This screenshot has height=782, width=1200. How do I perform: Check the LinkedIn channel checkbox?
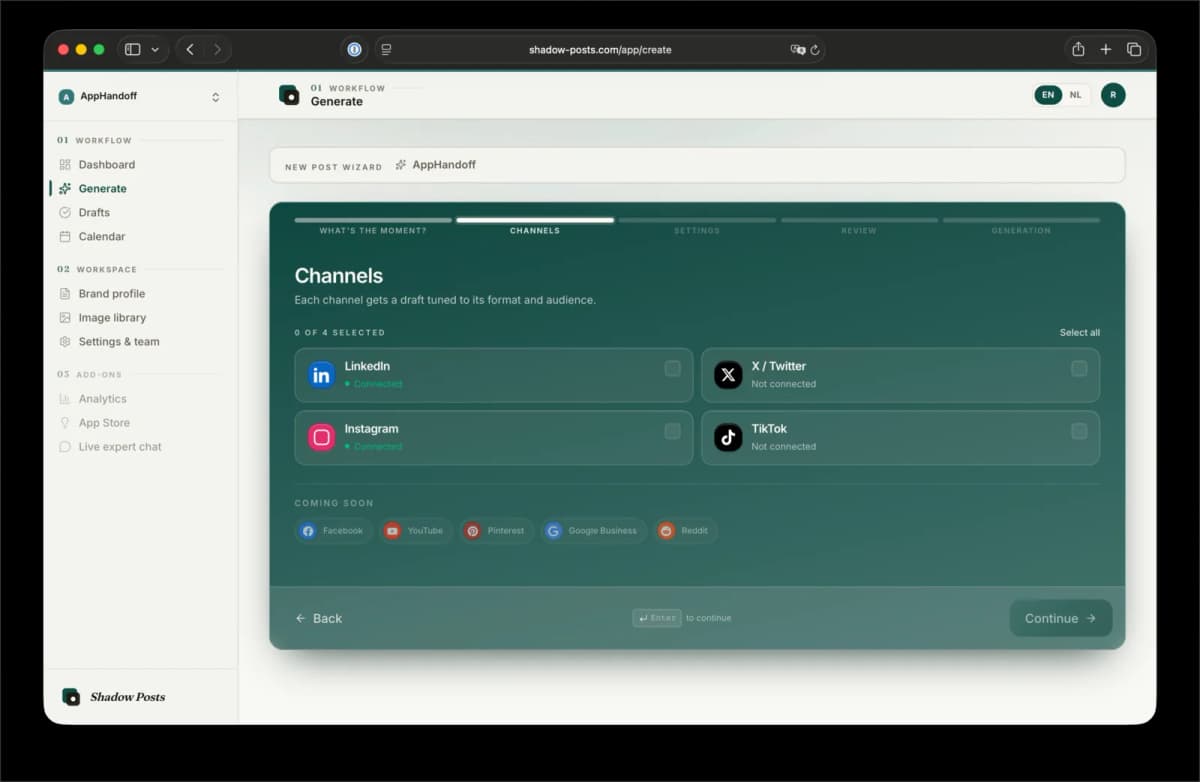click(672, 368)
